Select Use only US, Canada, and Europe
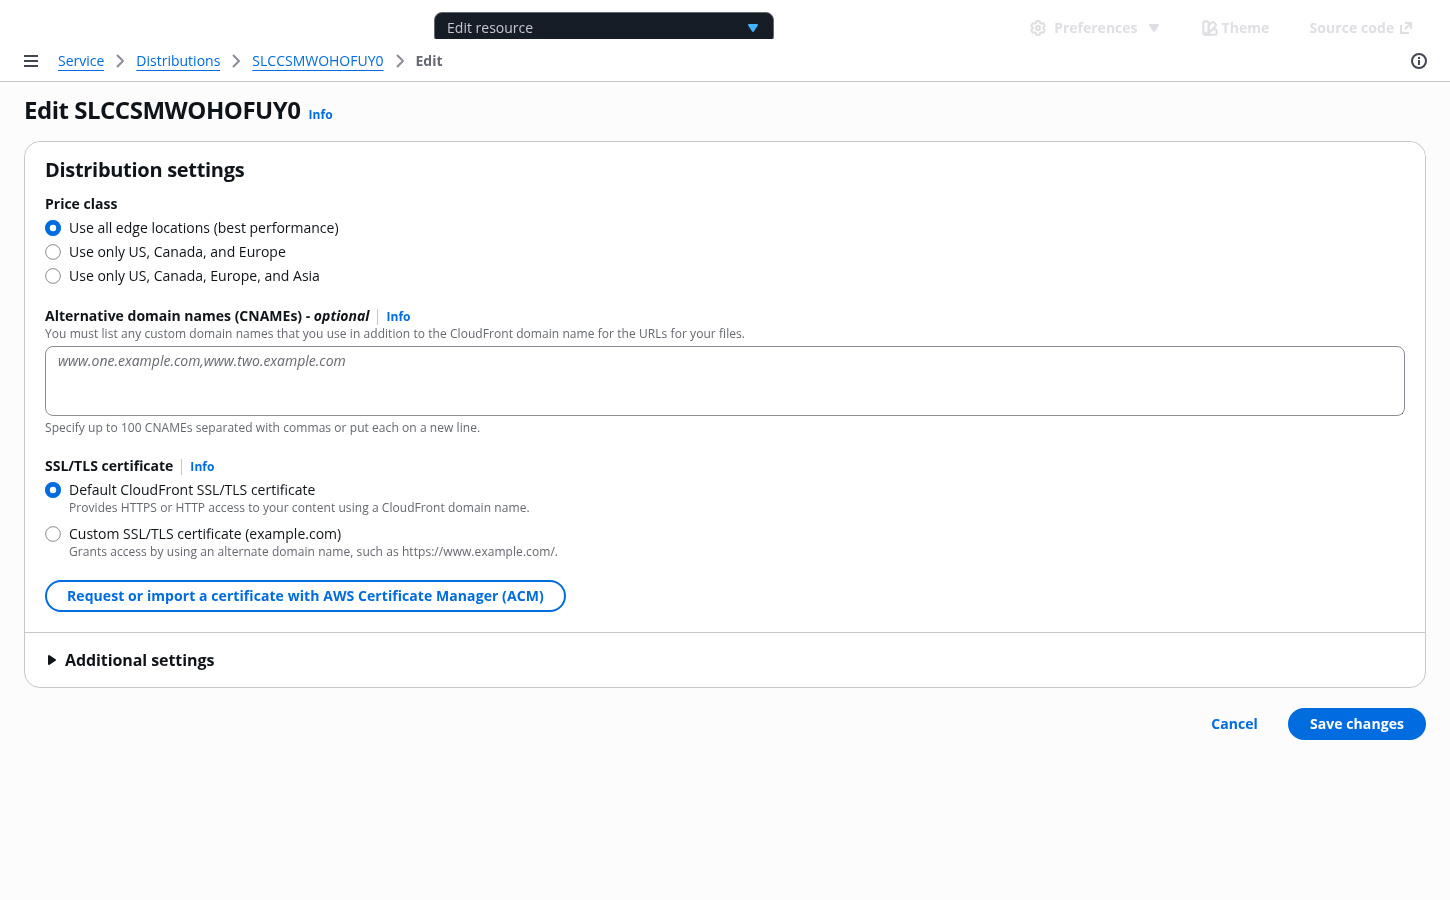This screenshot has height=900, width=1450. (53, 252)
